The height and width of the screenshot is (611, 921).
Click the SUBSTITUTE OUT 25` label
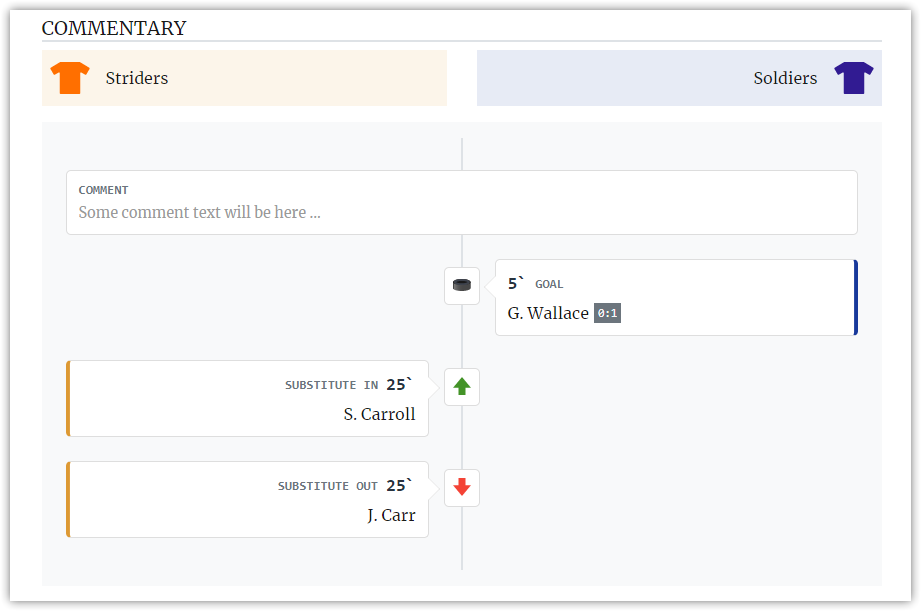pyautogui.click(x=345, y=486)
